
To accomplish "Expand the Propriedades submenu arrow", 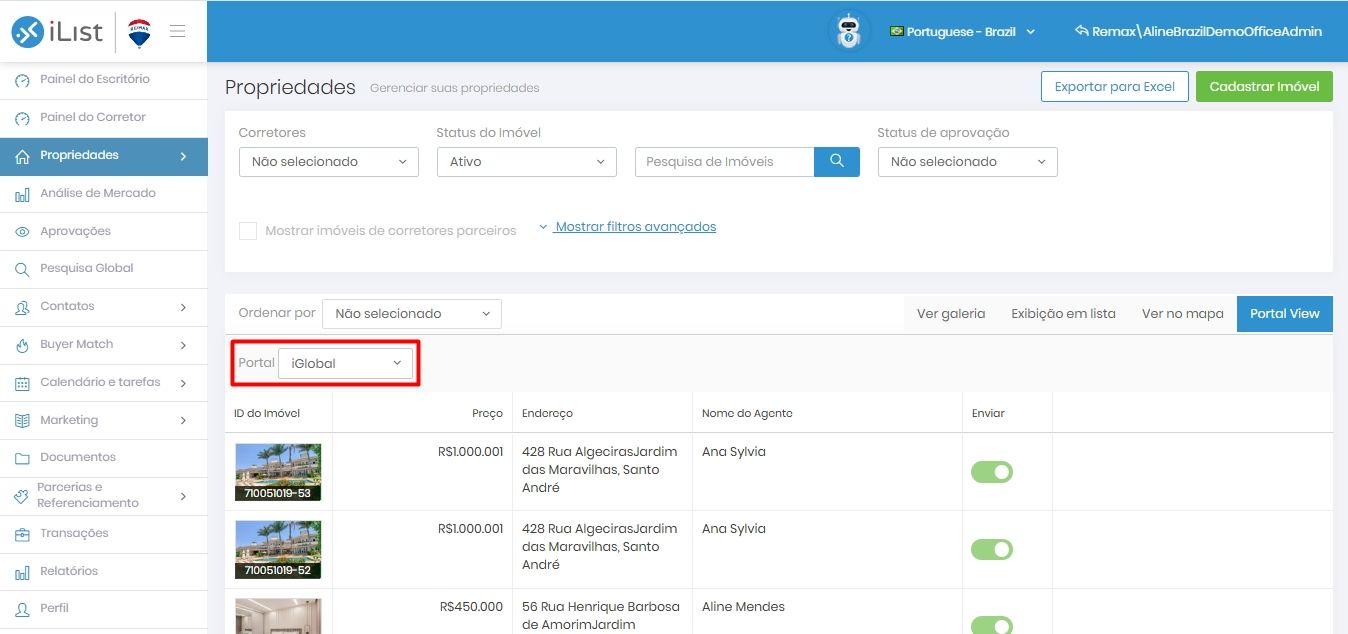I will click(x=183, y=156).
